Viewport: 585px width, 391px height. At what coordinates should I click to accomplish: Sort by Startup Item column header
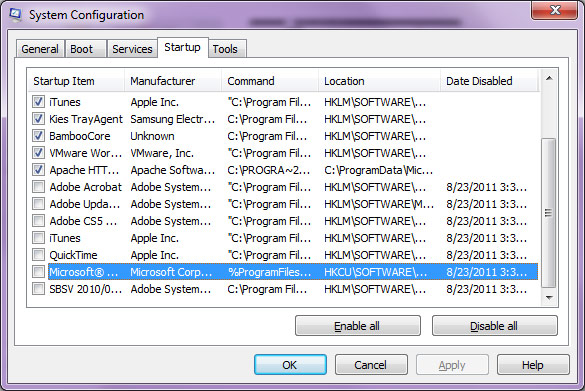pos(76,81)
